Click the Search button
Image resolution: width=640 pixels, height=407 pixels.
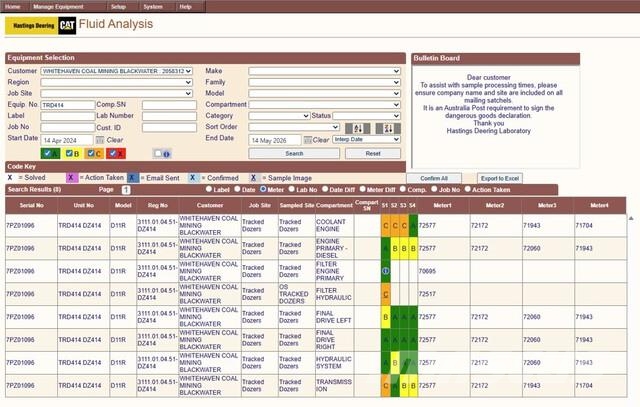coord(294,153)
